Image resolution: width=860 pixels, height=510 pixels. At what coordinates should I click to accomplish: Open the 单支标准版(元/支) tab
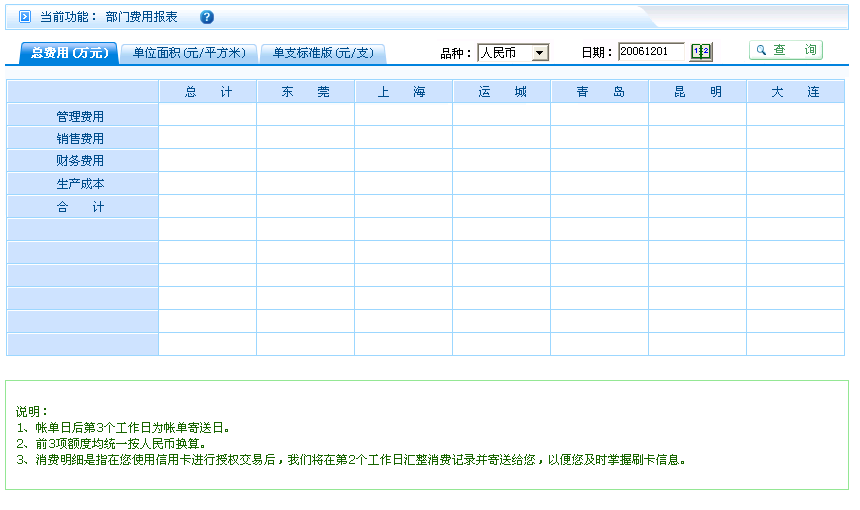[323, 53]
